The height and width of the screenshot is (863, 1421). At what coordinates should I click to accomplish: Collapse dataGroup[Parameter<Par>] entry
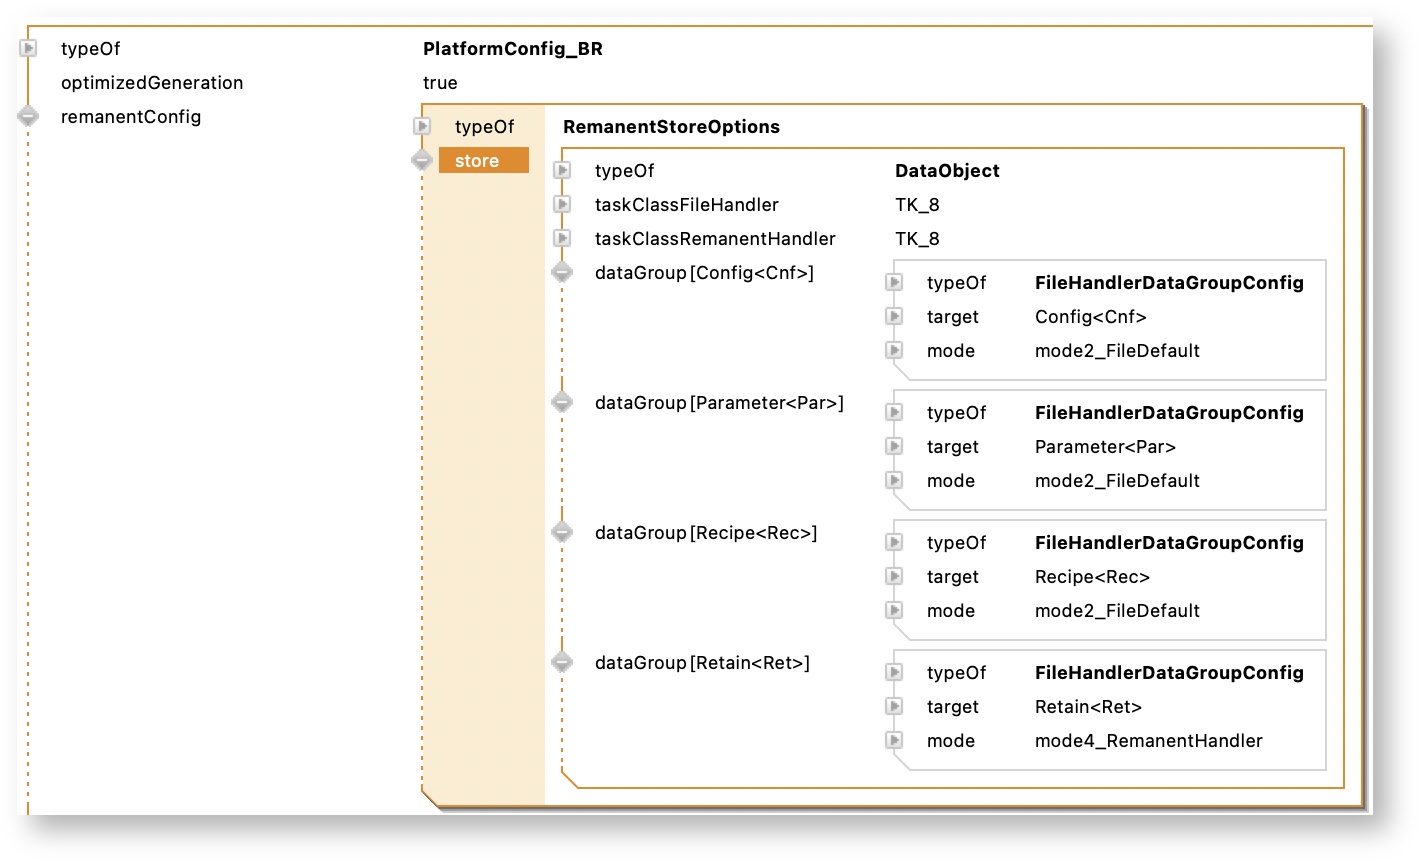click(562, 403)
